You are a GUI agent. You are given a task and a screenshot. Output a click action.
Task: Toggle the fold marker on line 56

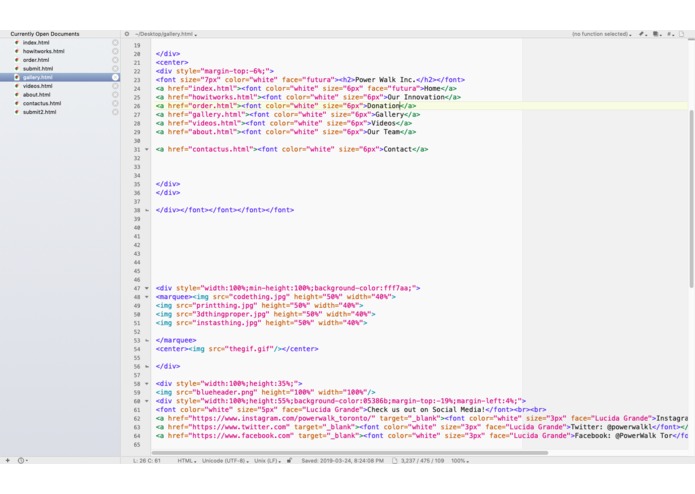point(147,366)
